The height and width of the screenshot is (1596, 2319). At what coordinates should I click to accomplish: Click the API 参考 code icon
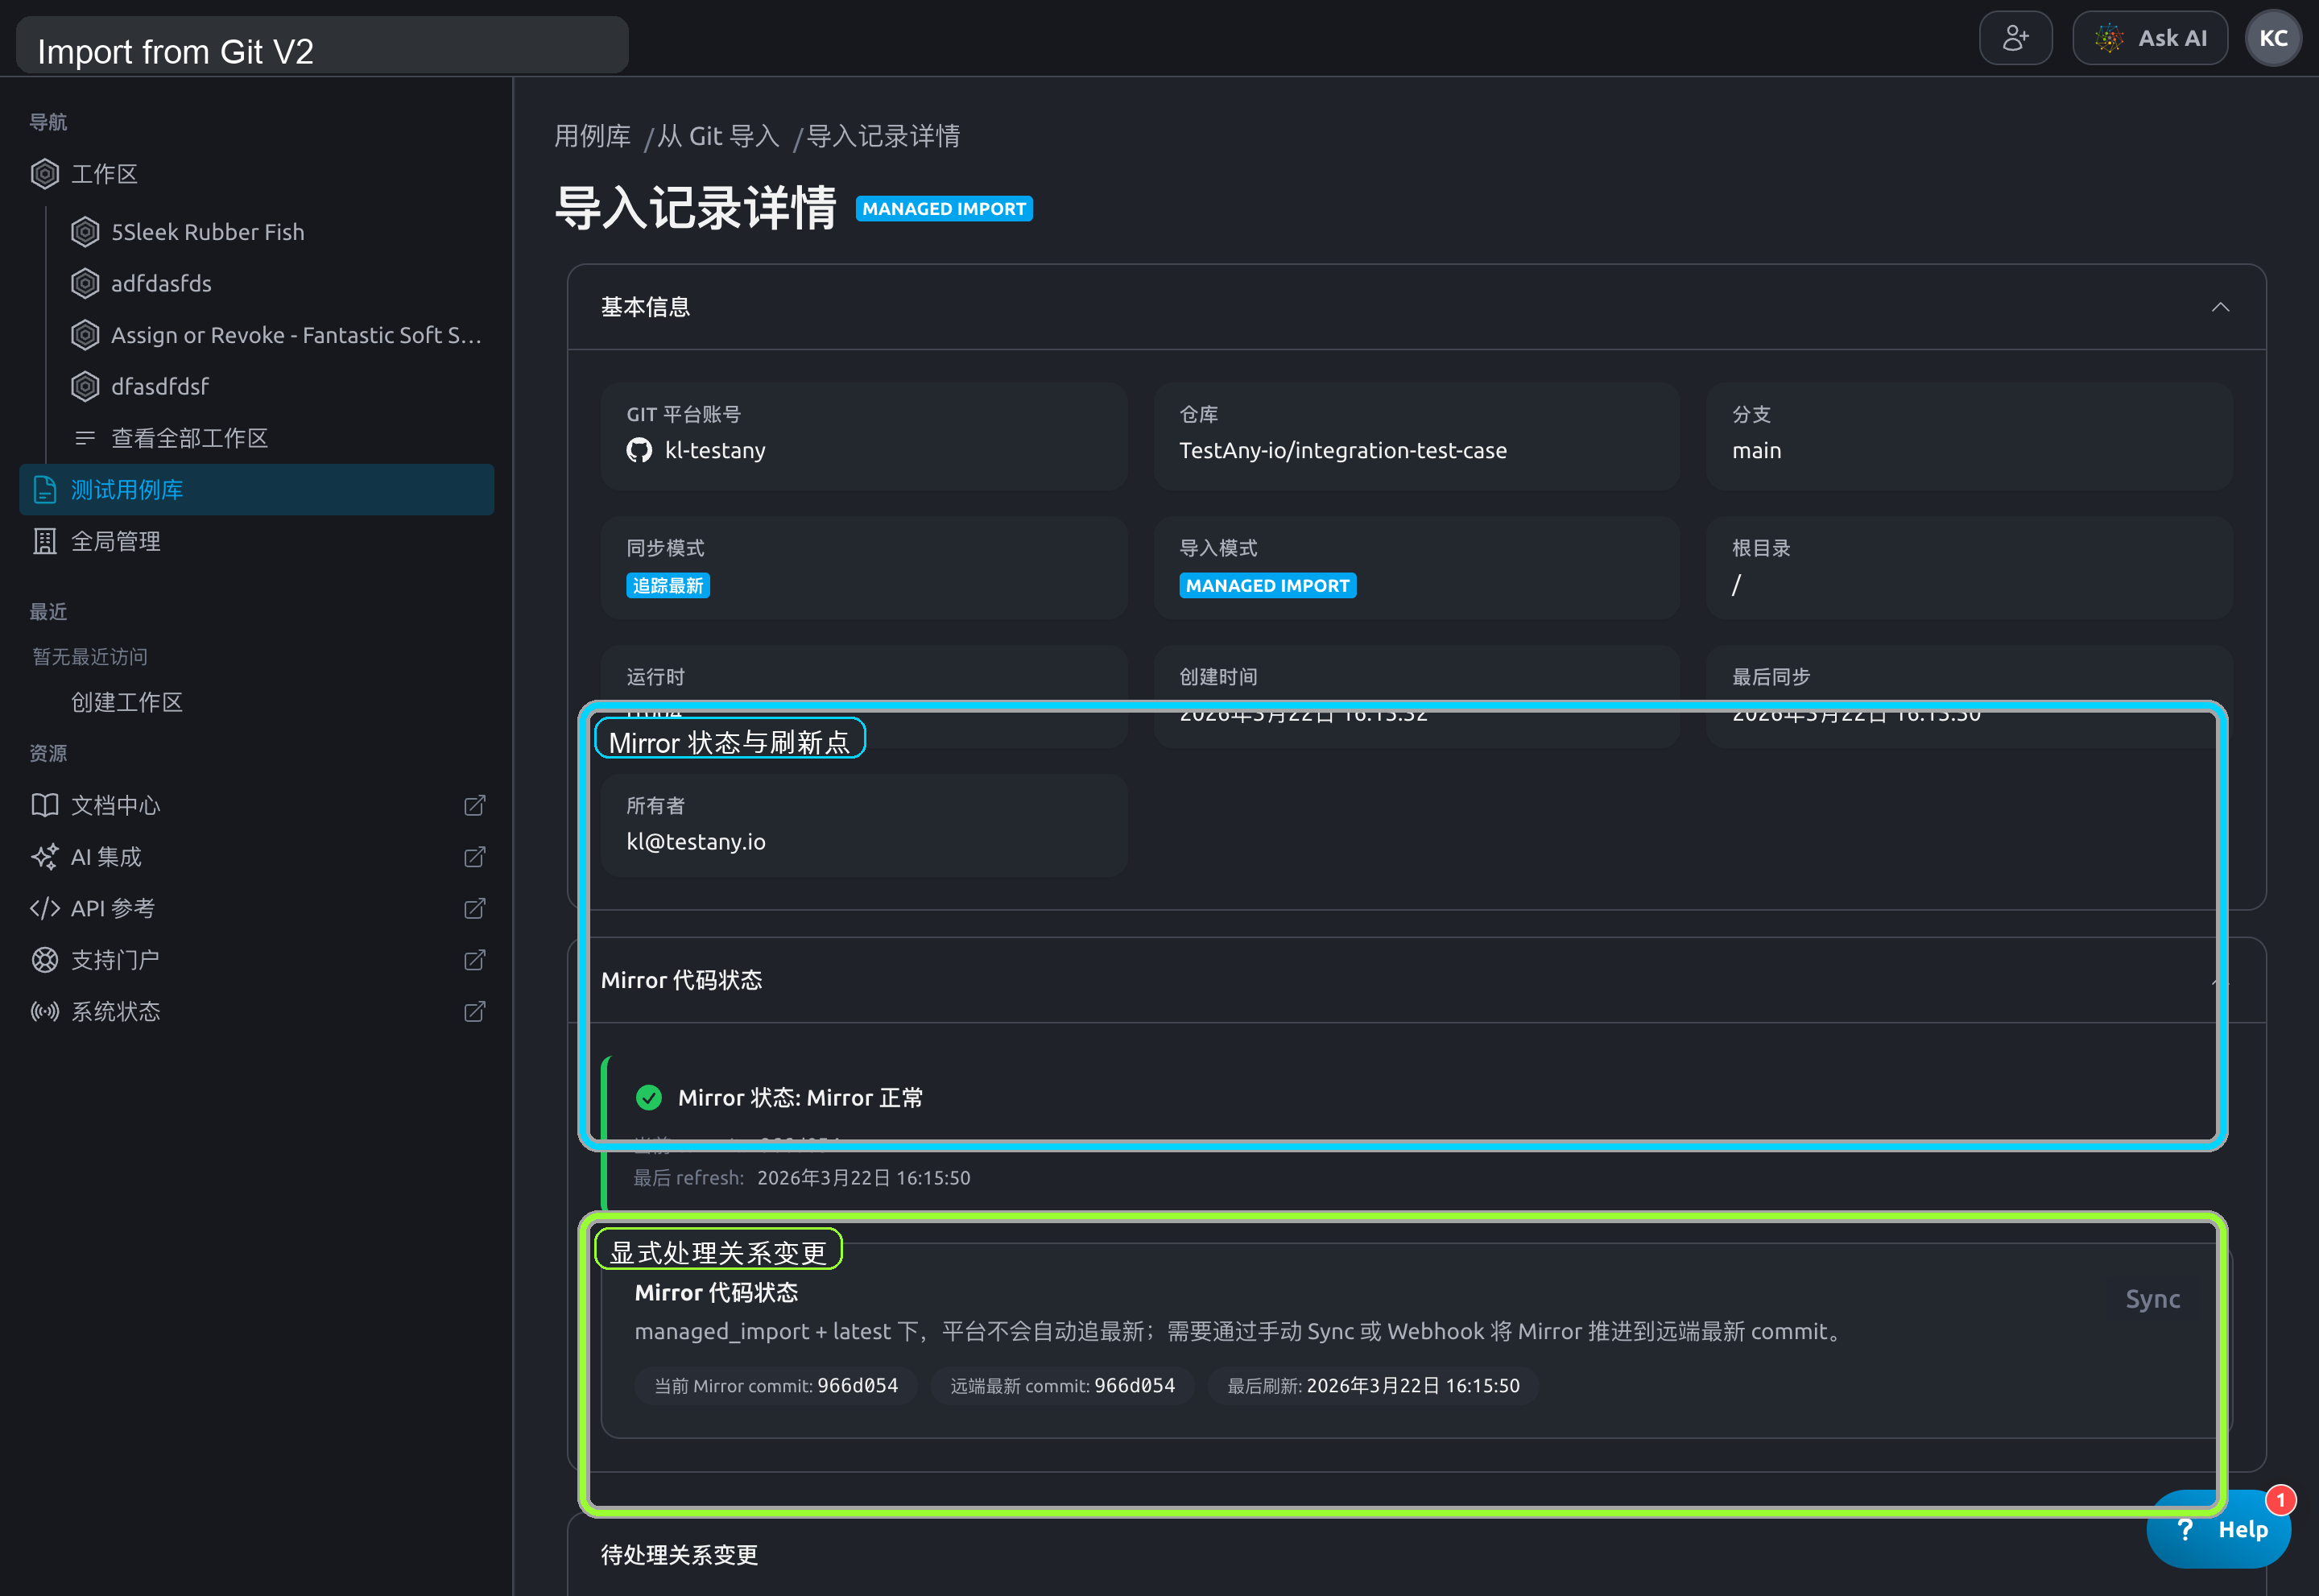point(45,908)
